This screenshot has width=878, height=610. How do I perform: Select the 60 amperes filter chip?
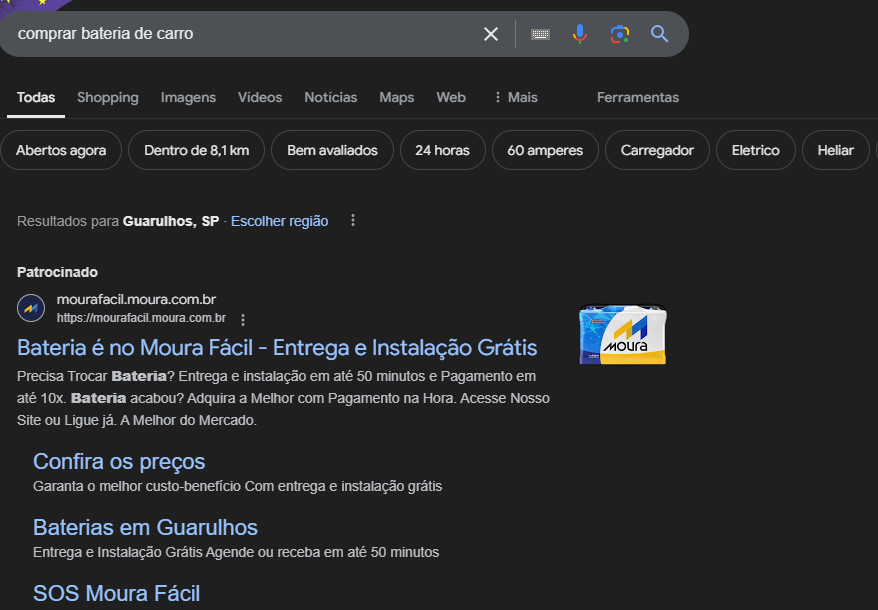coord(545,149)
